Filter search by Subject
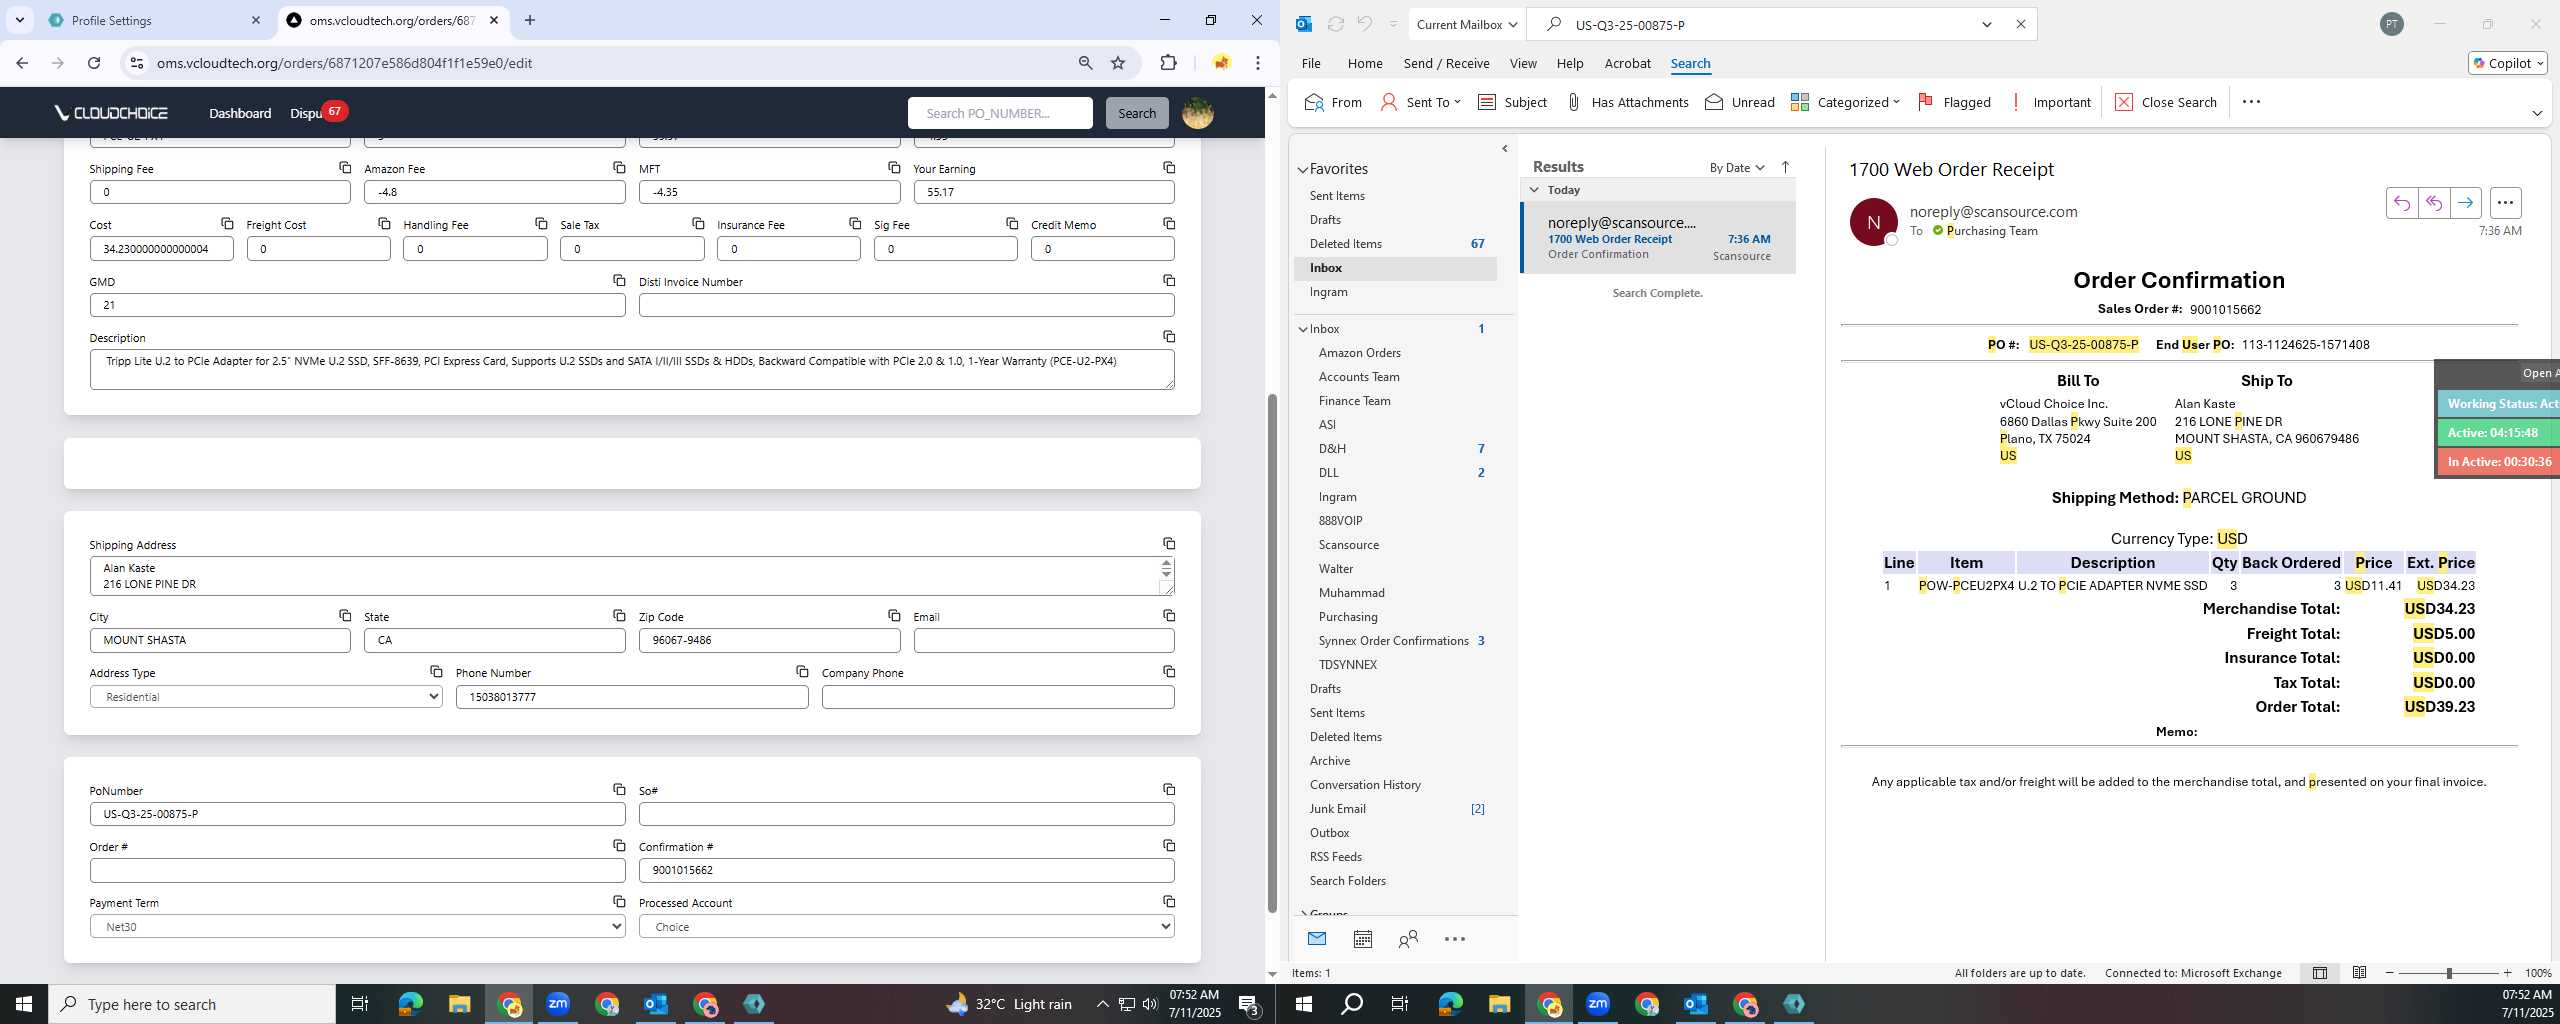 (1512, 102)
